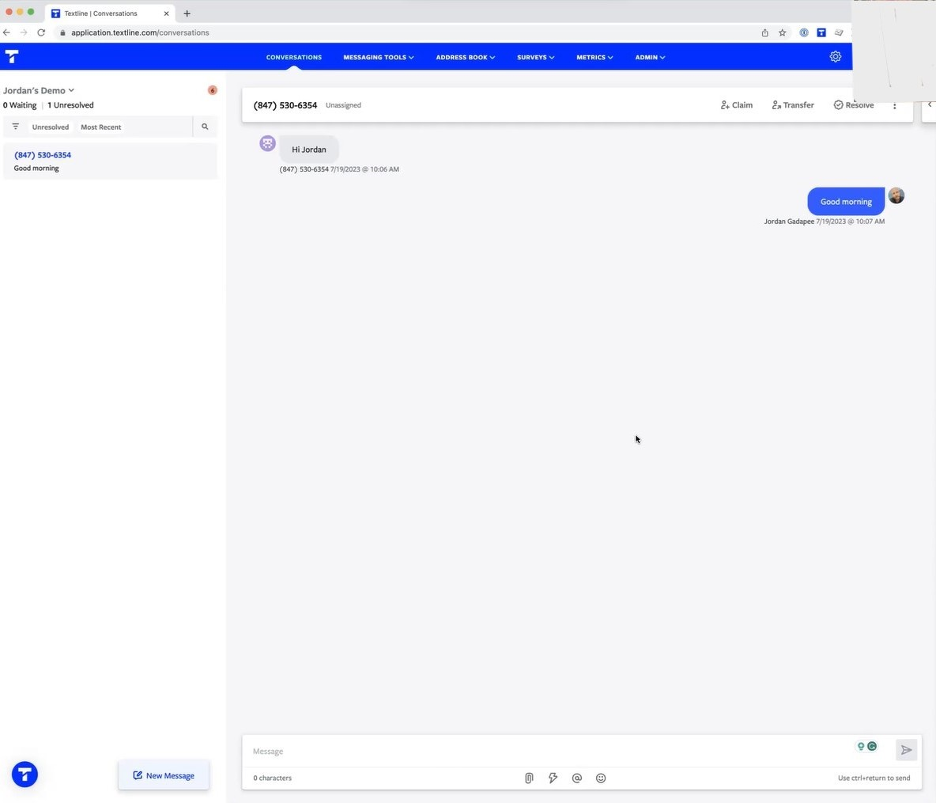Image resolution: width=936 pixels, height=804 pixels.
Task: Click the browser address bar URL
Action: click(140, 33)
